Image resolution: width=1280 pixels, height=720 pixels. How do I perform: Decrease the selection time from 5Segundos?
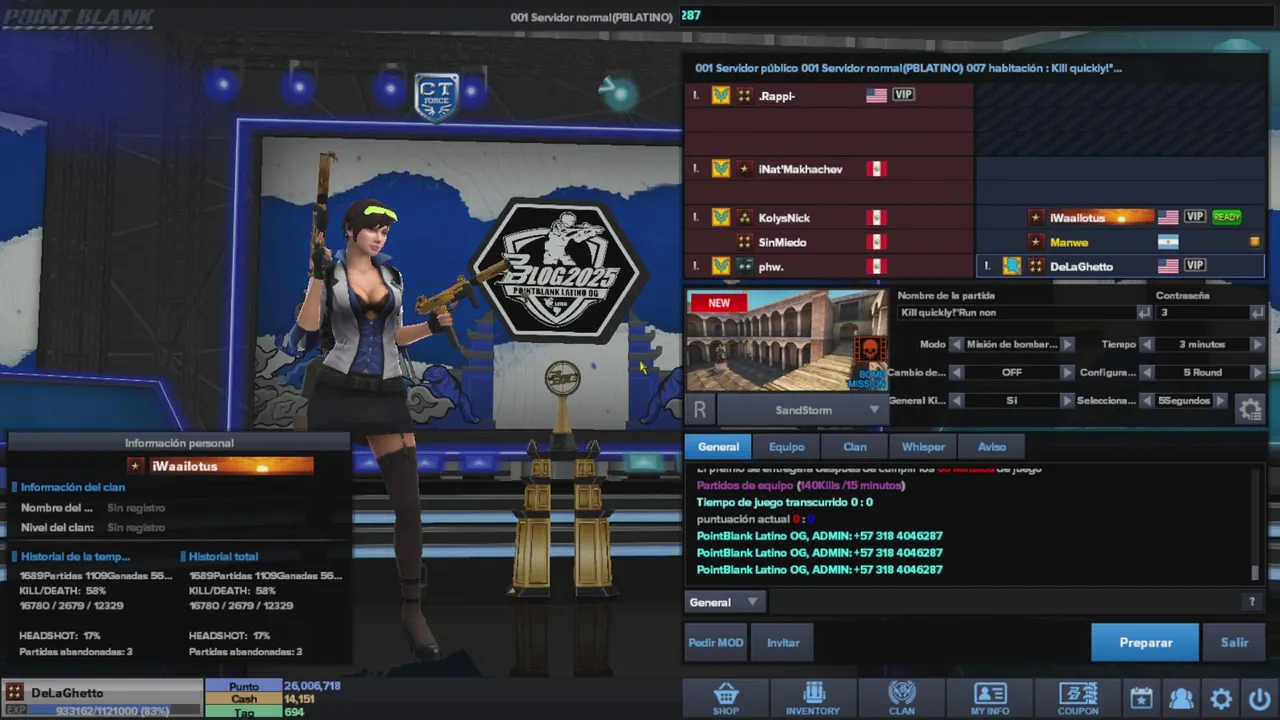(1147, 400)
